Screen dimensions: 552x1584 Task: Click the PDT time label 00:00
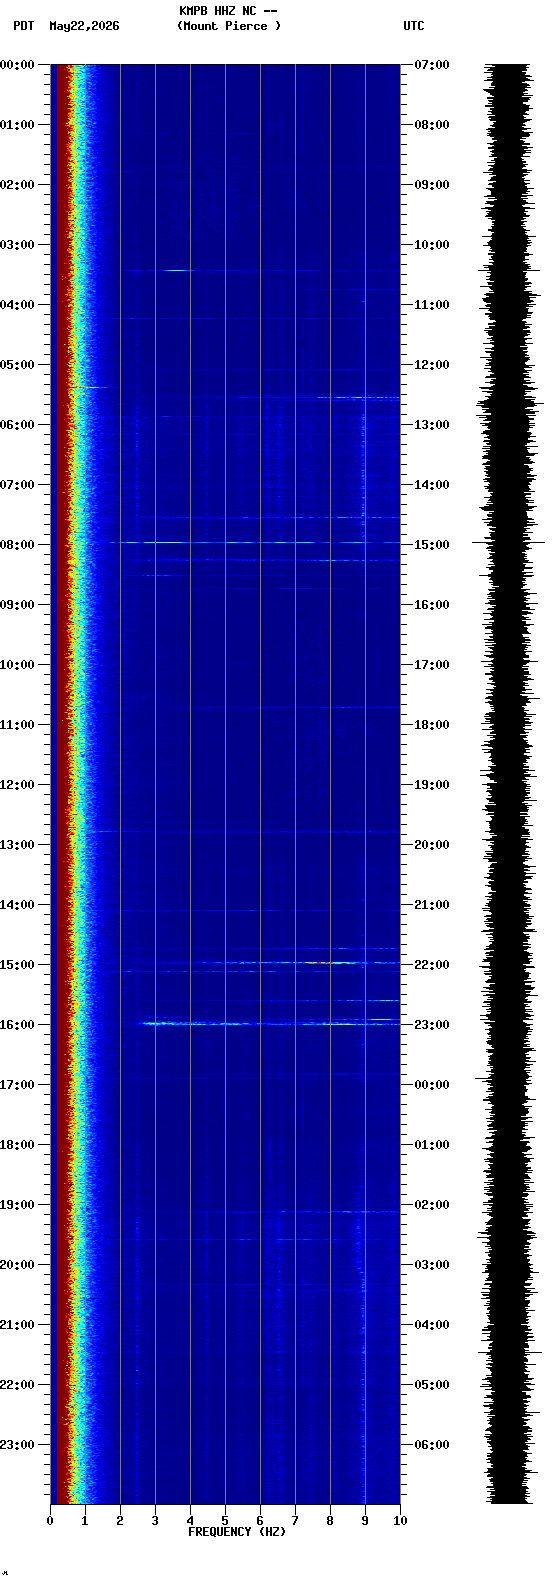pyautogui.click(x=17, y=65)
